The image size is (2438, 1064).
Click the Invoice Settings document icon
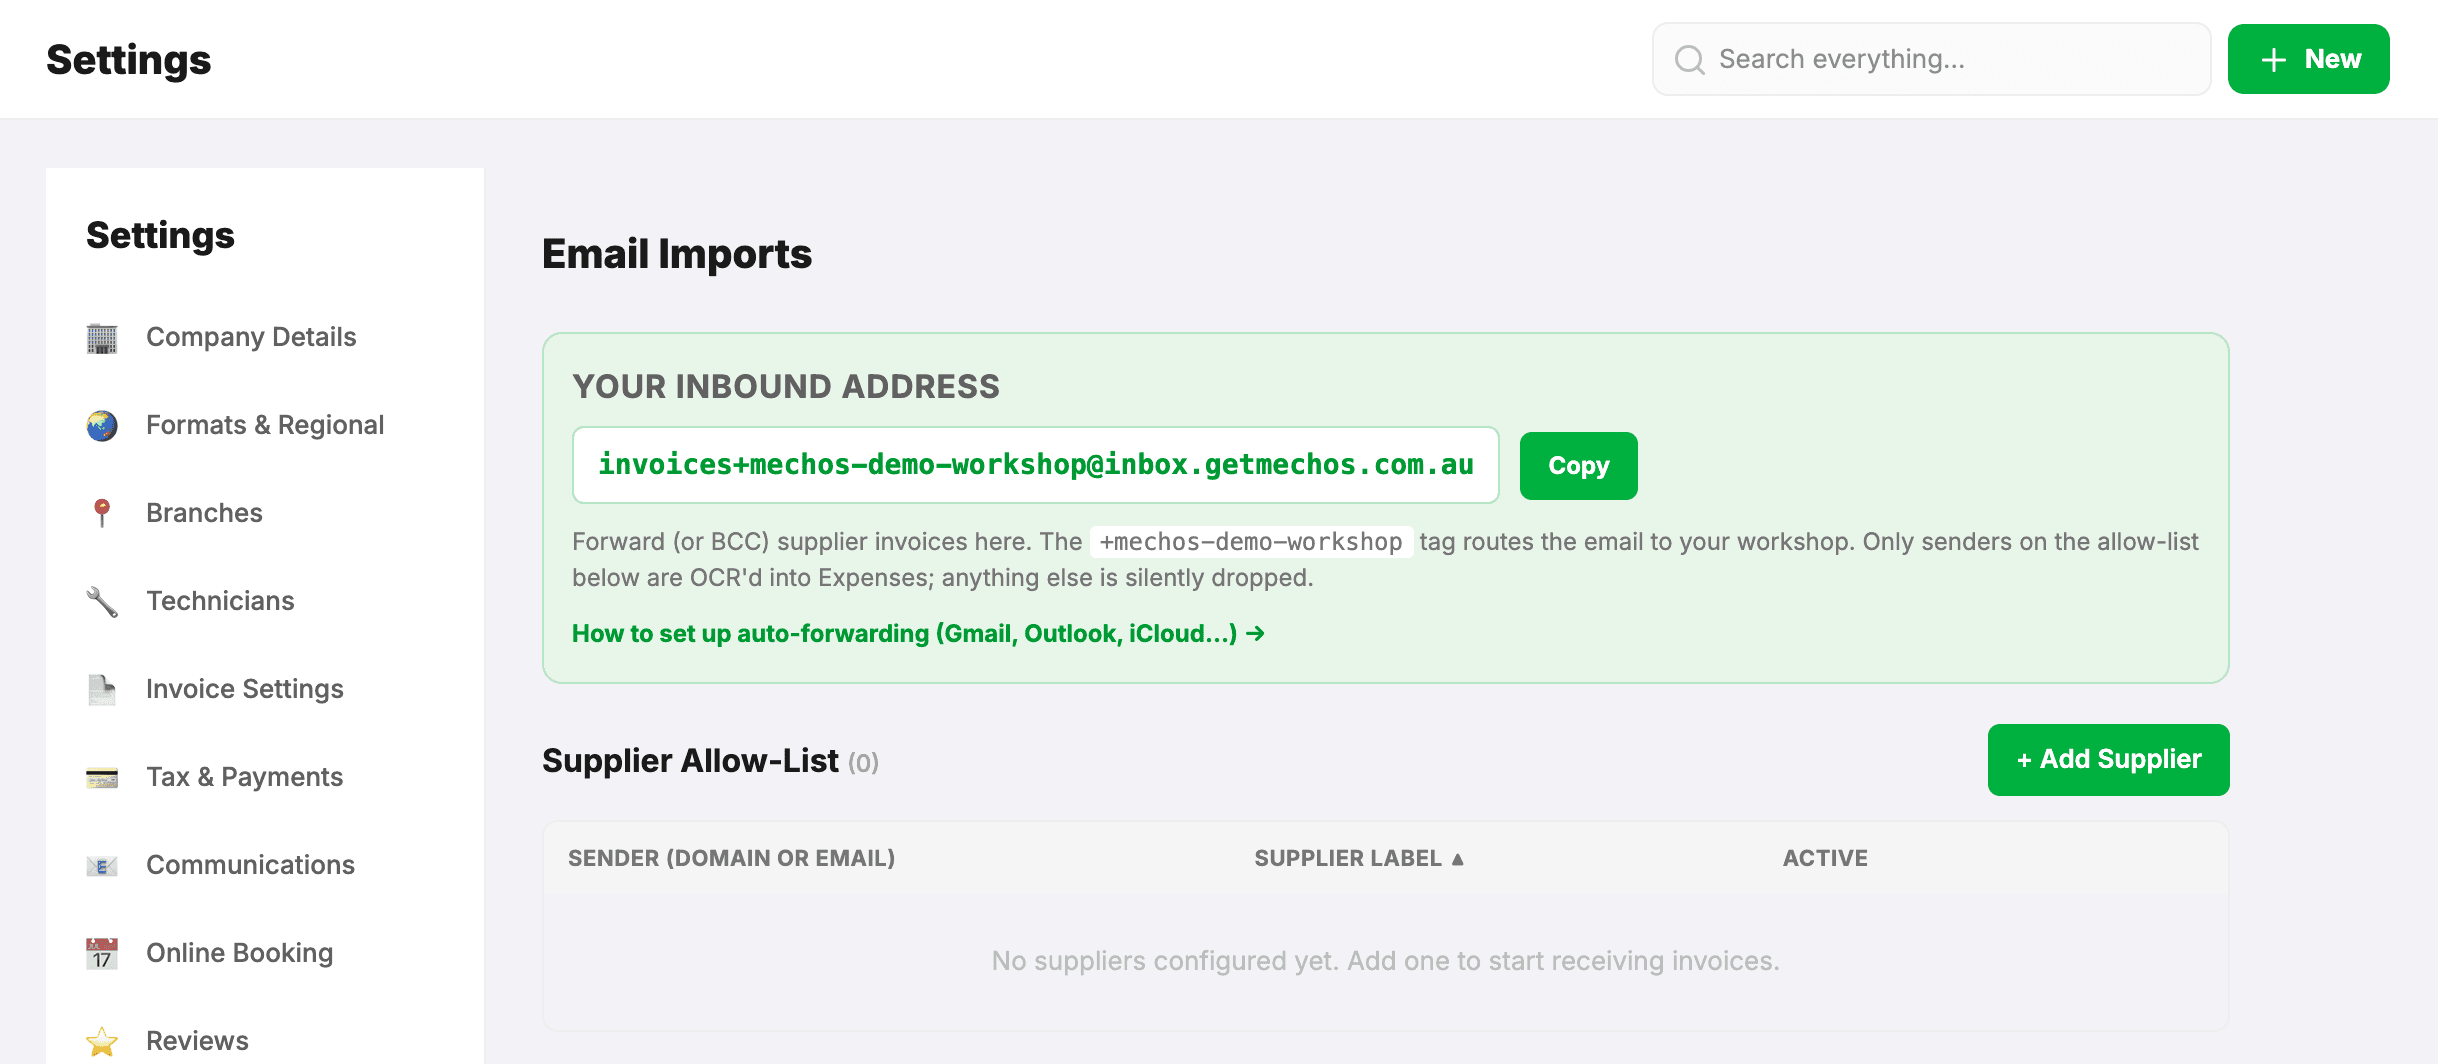(102, 690)
